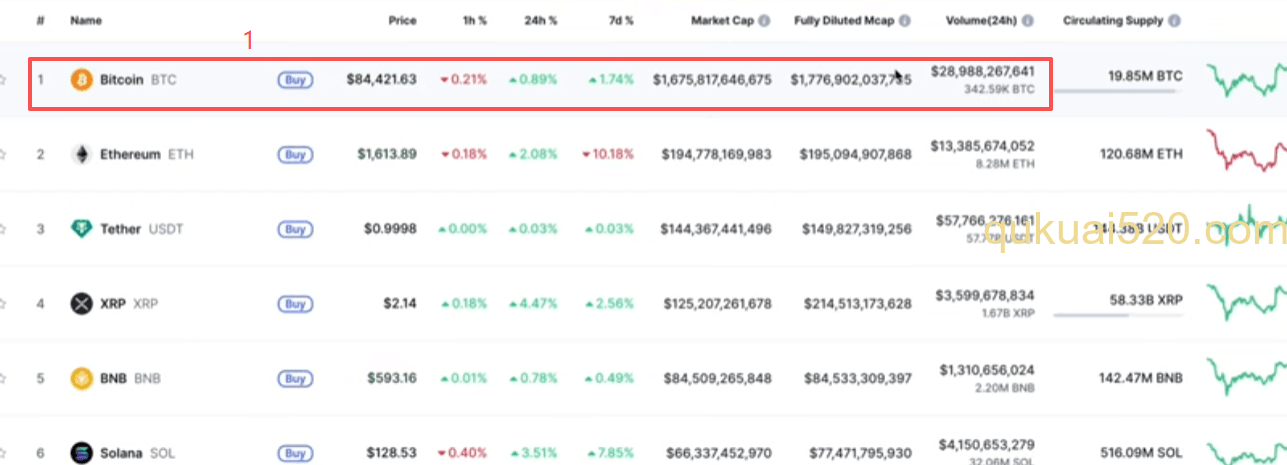Click the Ethereum diamond logo icon
Image resolution: width=1287 pixels, height=465 pixels.
81,155
